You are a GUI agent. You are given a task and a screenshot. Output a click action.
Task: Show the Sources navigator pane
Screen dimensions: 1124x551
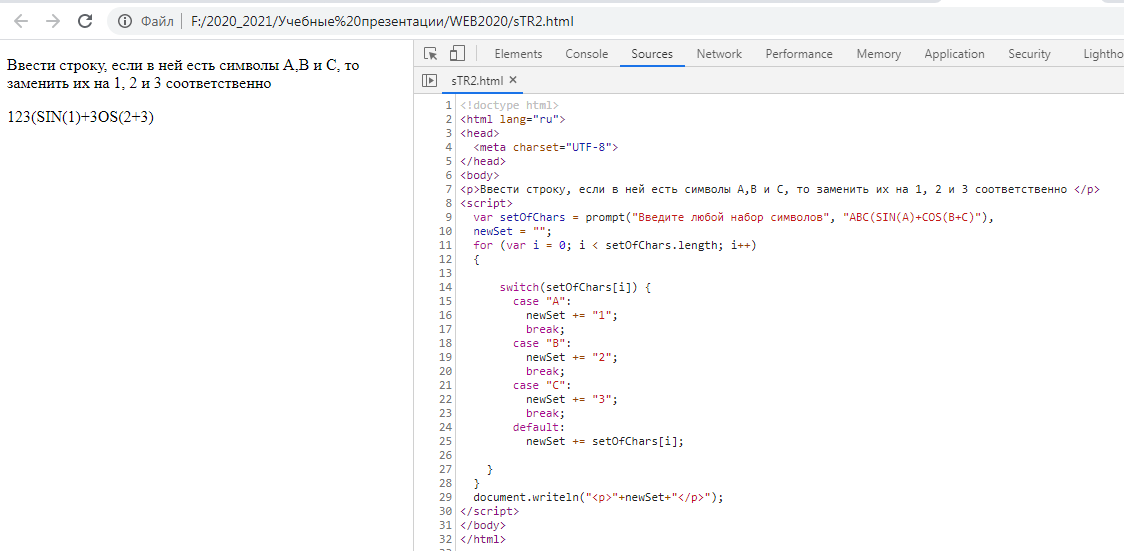pyautogui.click(x=429, y=80)
